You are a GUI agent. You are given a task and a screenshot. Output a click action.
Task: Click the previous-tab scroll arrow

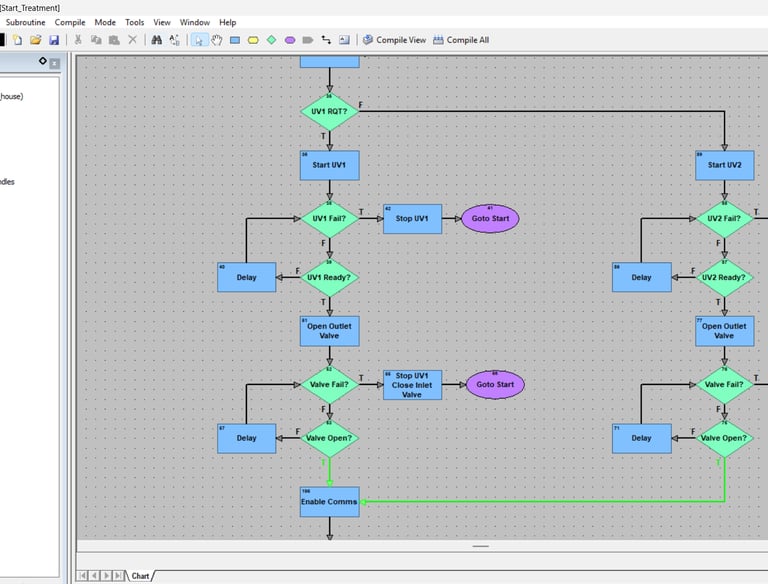94,576
